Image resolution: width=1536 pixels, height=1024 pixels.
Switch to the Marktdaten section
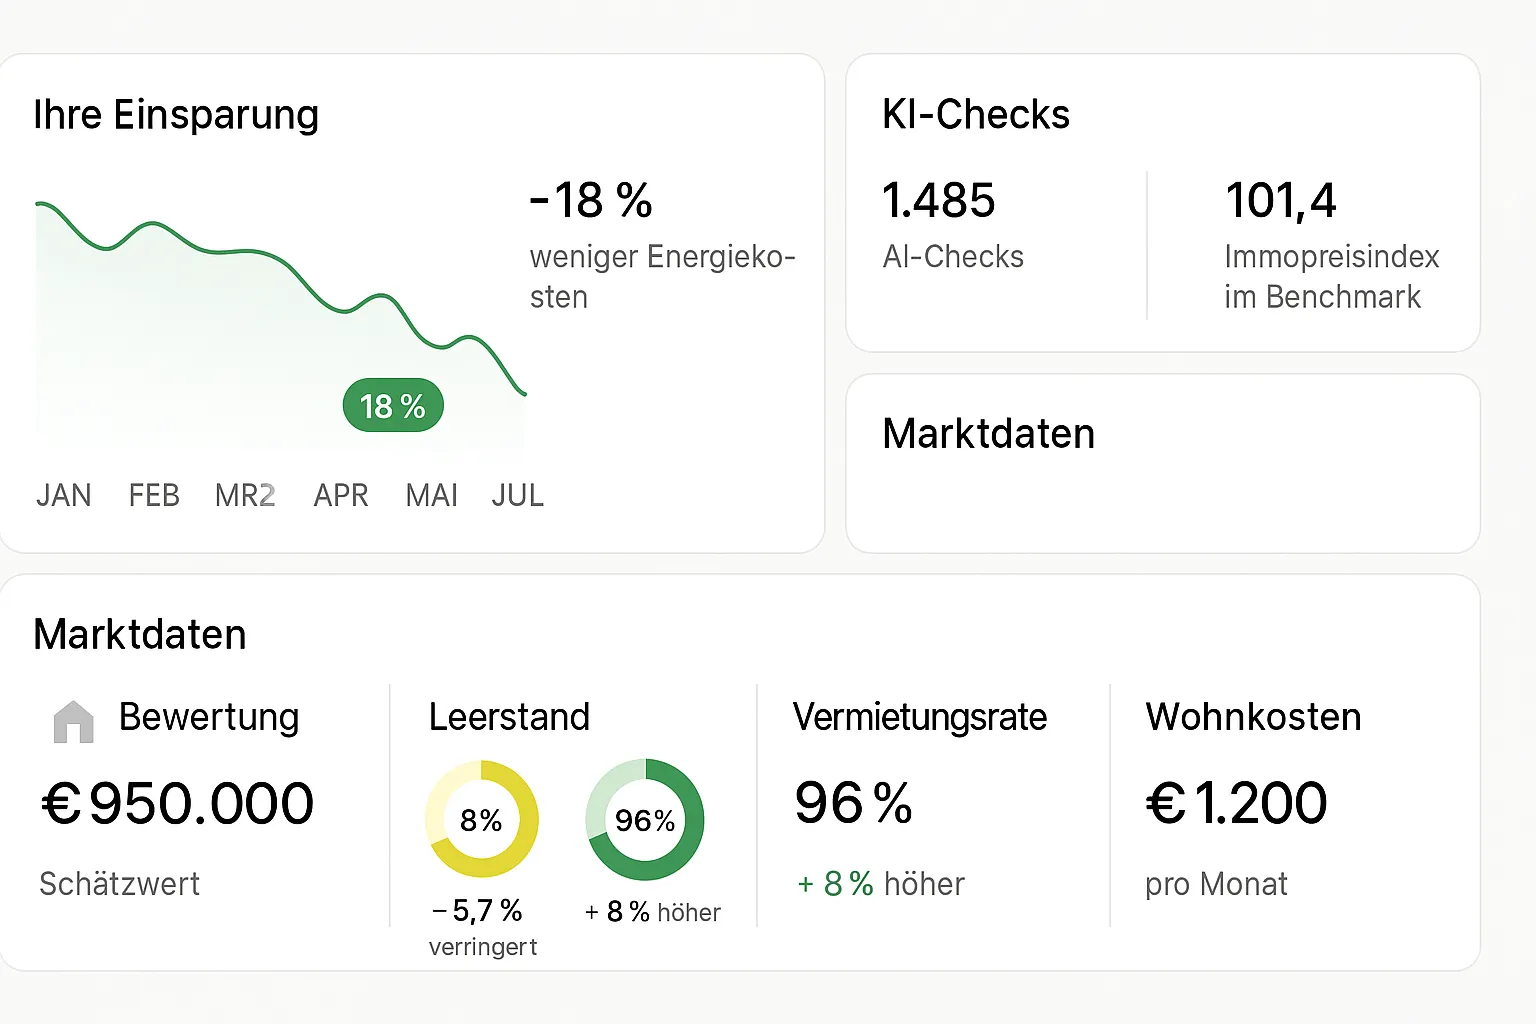click(139, 634)
